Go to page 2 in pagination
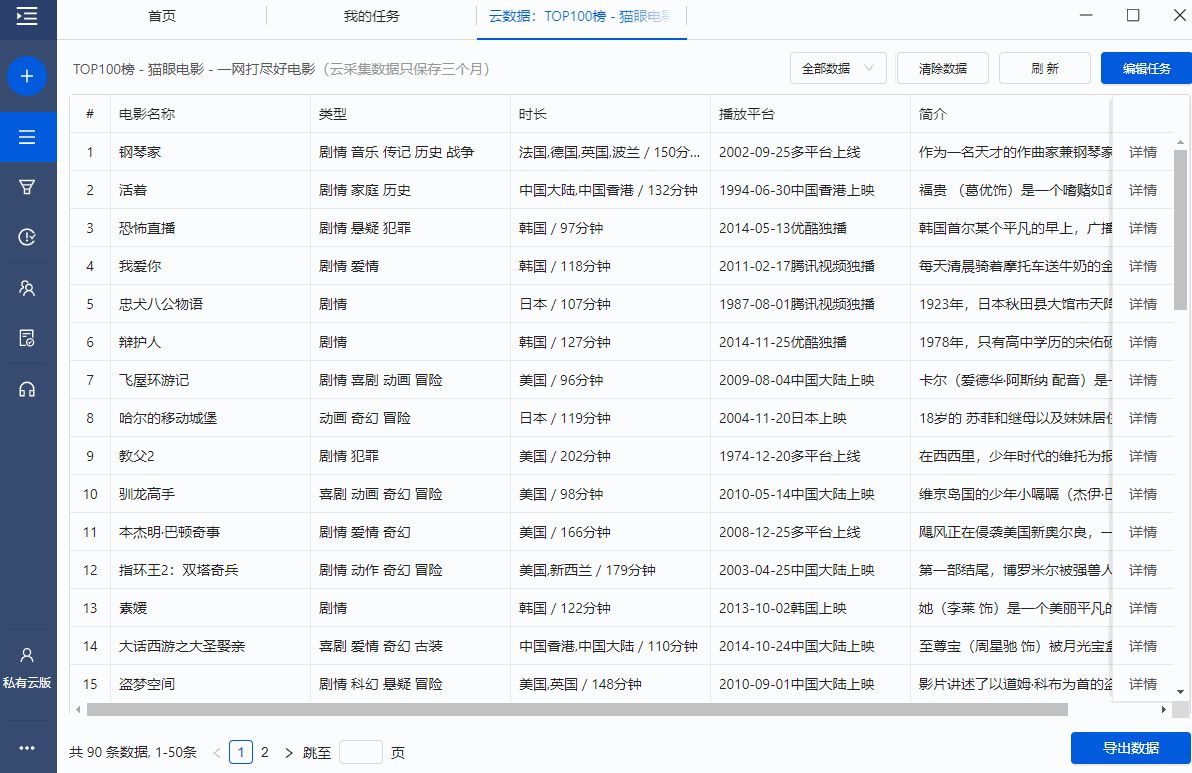 265,752
